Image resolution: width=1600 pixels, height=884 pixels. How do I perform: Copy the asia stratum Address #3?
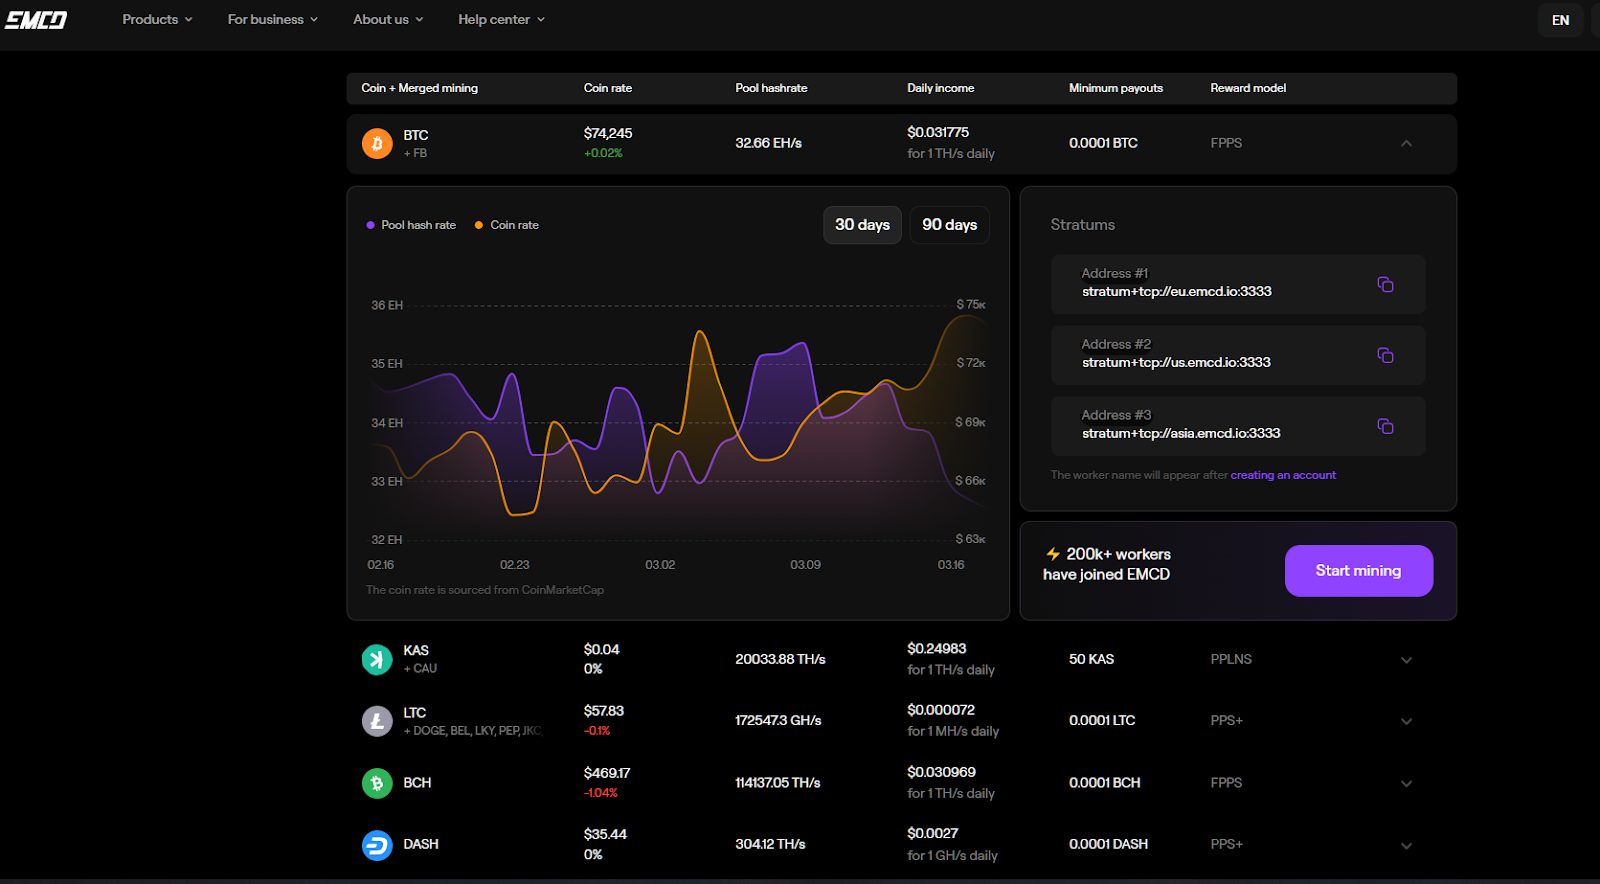coord(1385,427)
